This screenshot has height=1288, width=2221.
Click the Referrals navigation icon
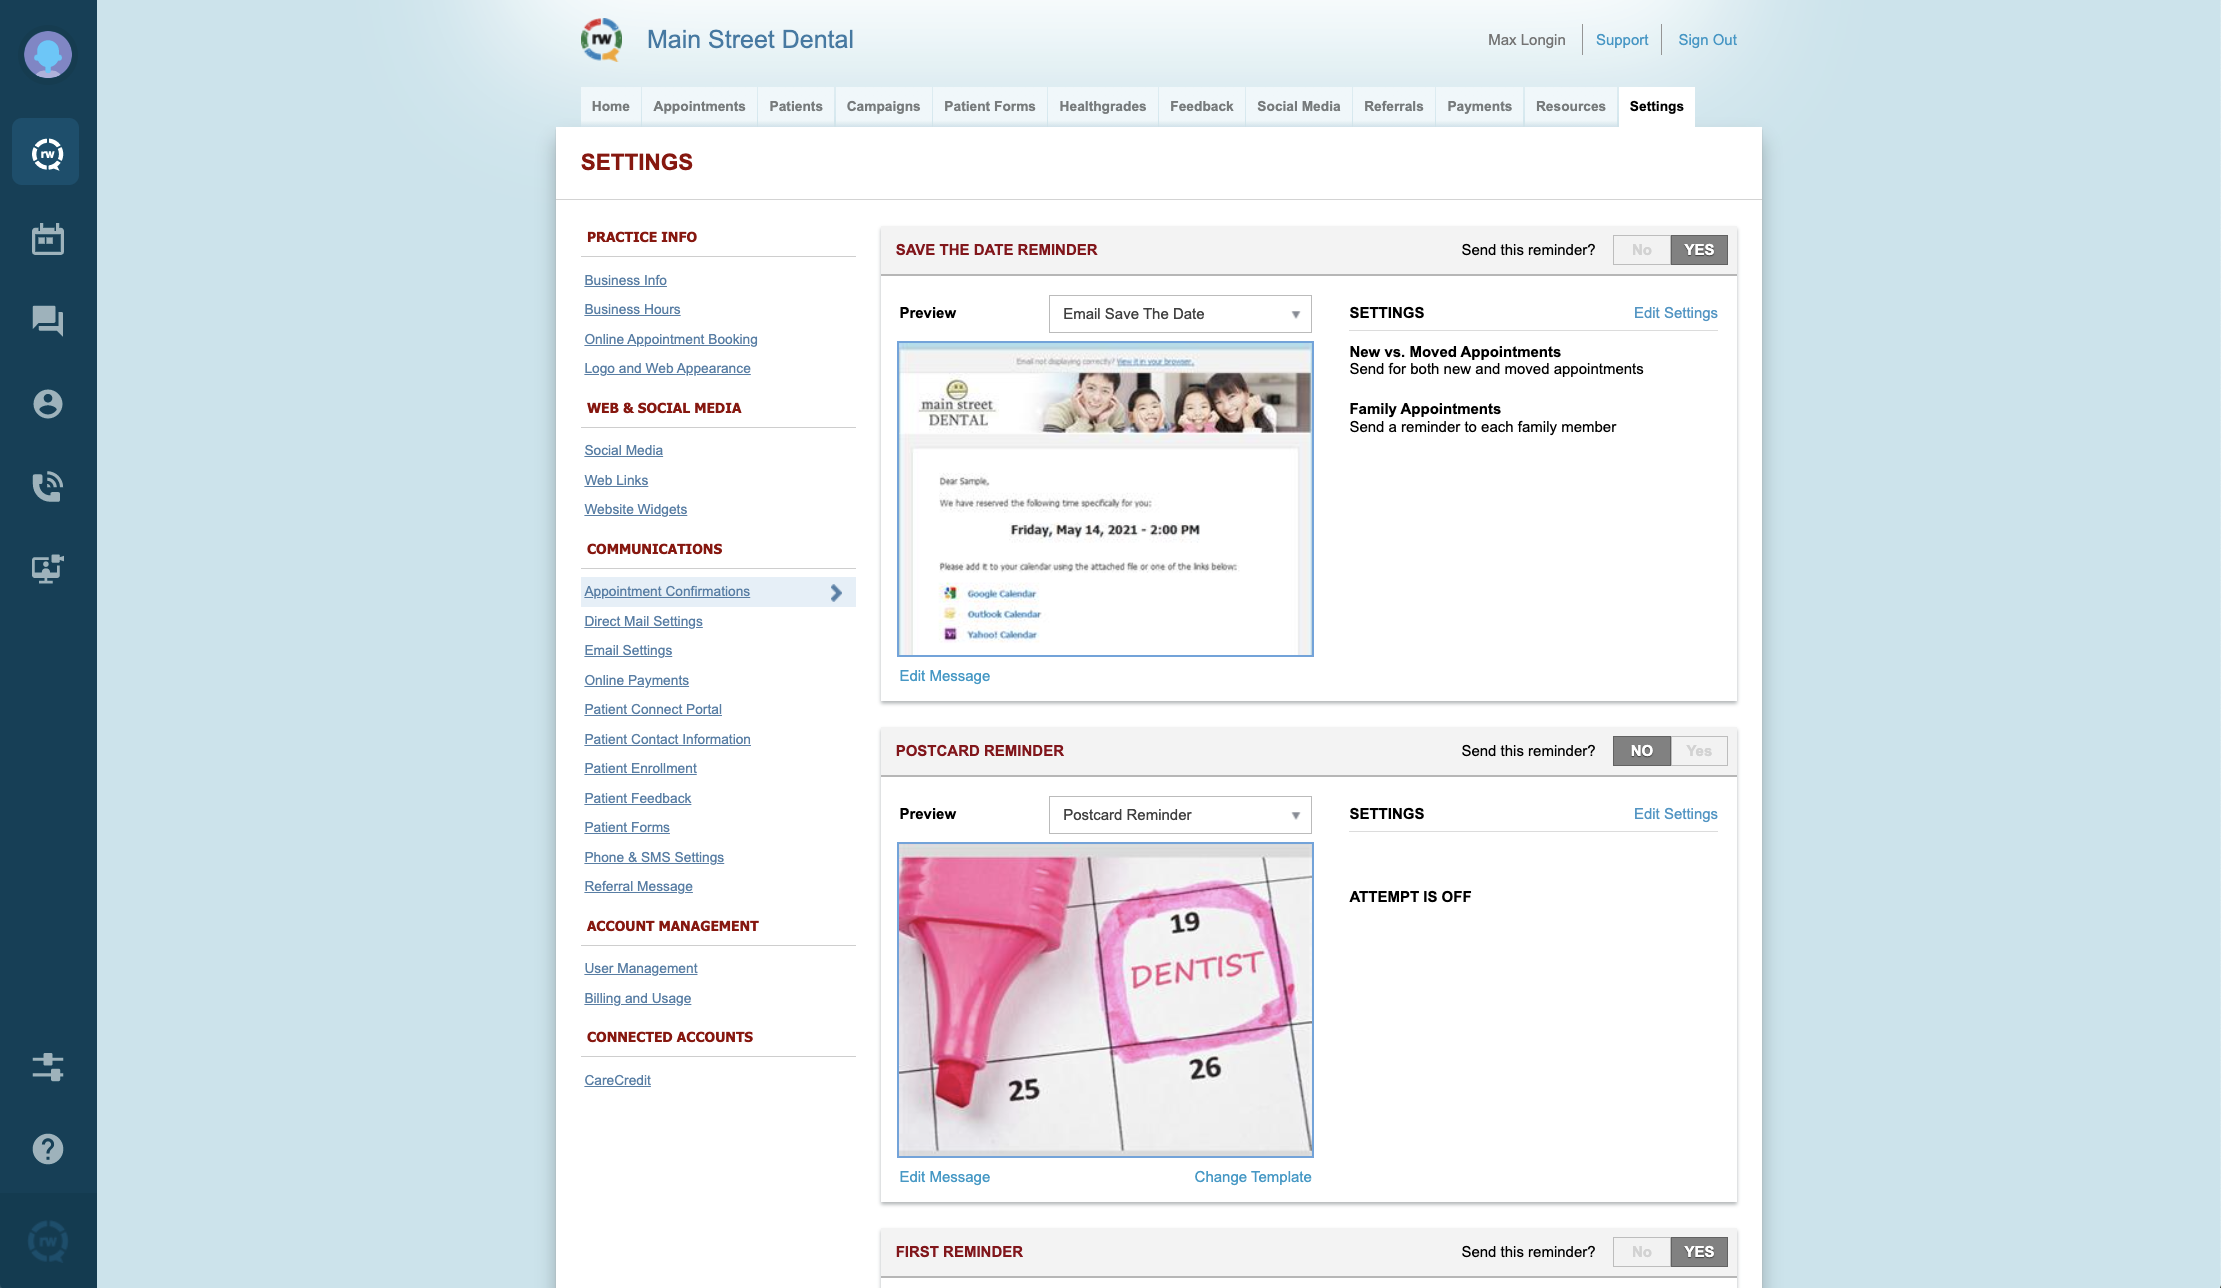coord(1393,104)
